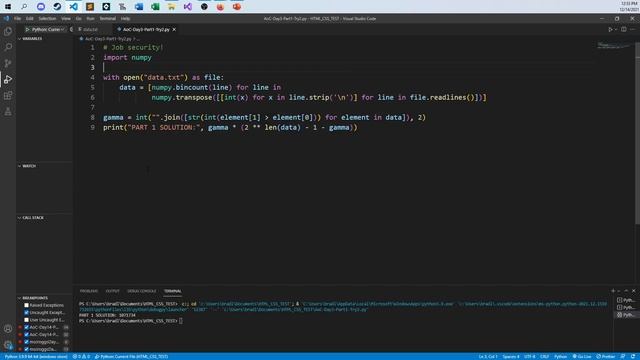Open the Extensions view

pyautogui.click(x=8, y=96)
